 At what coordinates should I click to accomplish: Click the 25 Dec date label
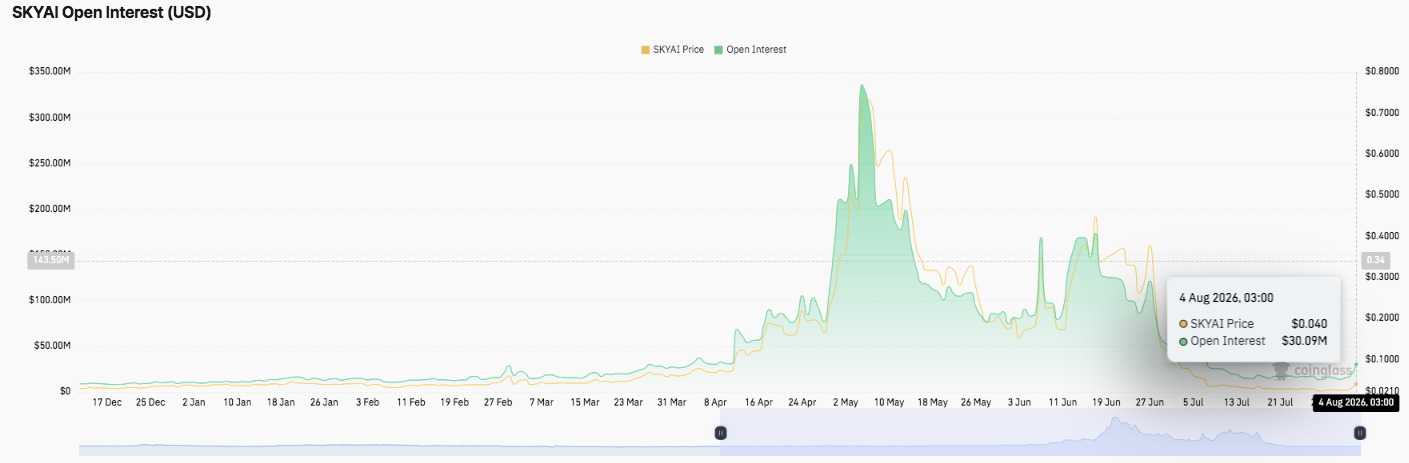click(151, 402)
